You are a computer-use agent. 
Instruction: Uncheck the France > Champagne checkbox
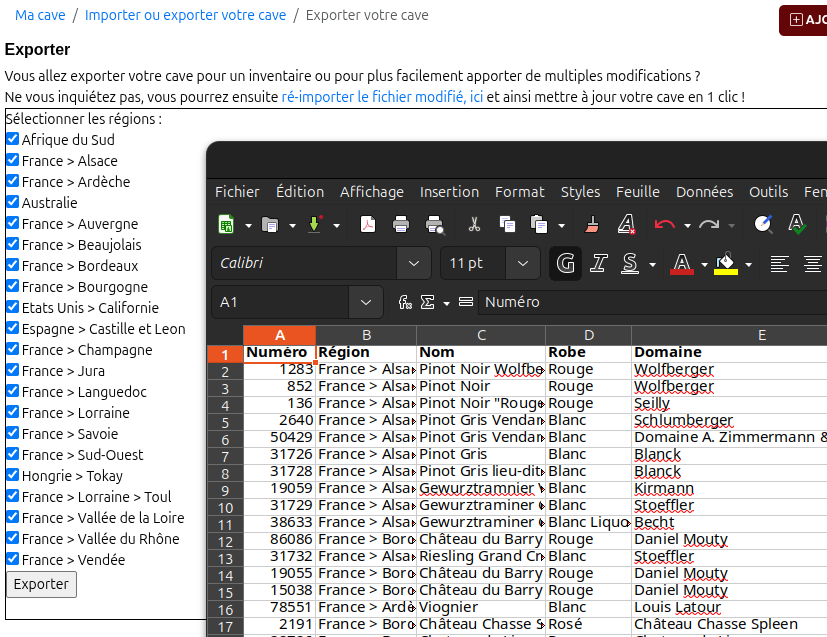point(13,350)
